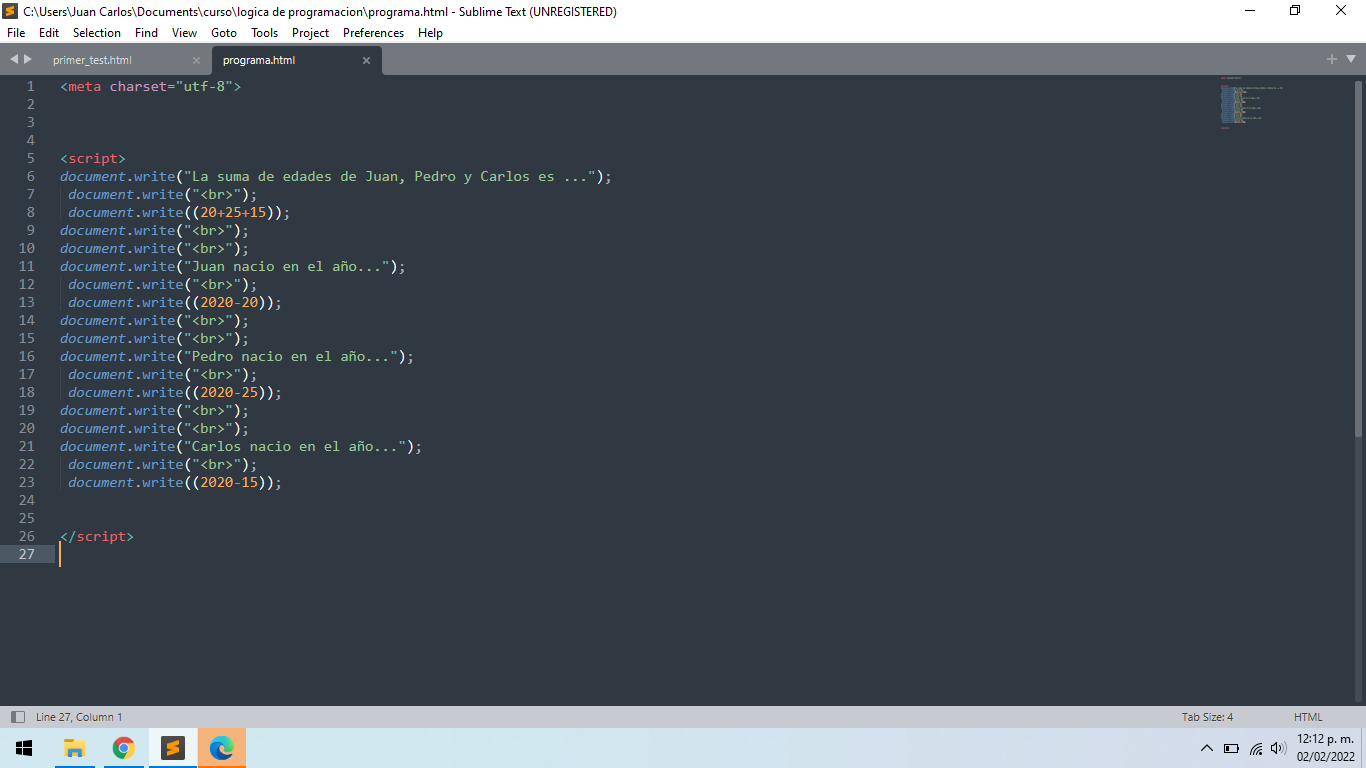Open the Tools menu
Viewport: 1366px width, 768px height.
(265, 33)
